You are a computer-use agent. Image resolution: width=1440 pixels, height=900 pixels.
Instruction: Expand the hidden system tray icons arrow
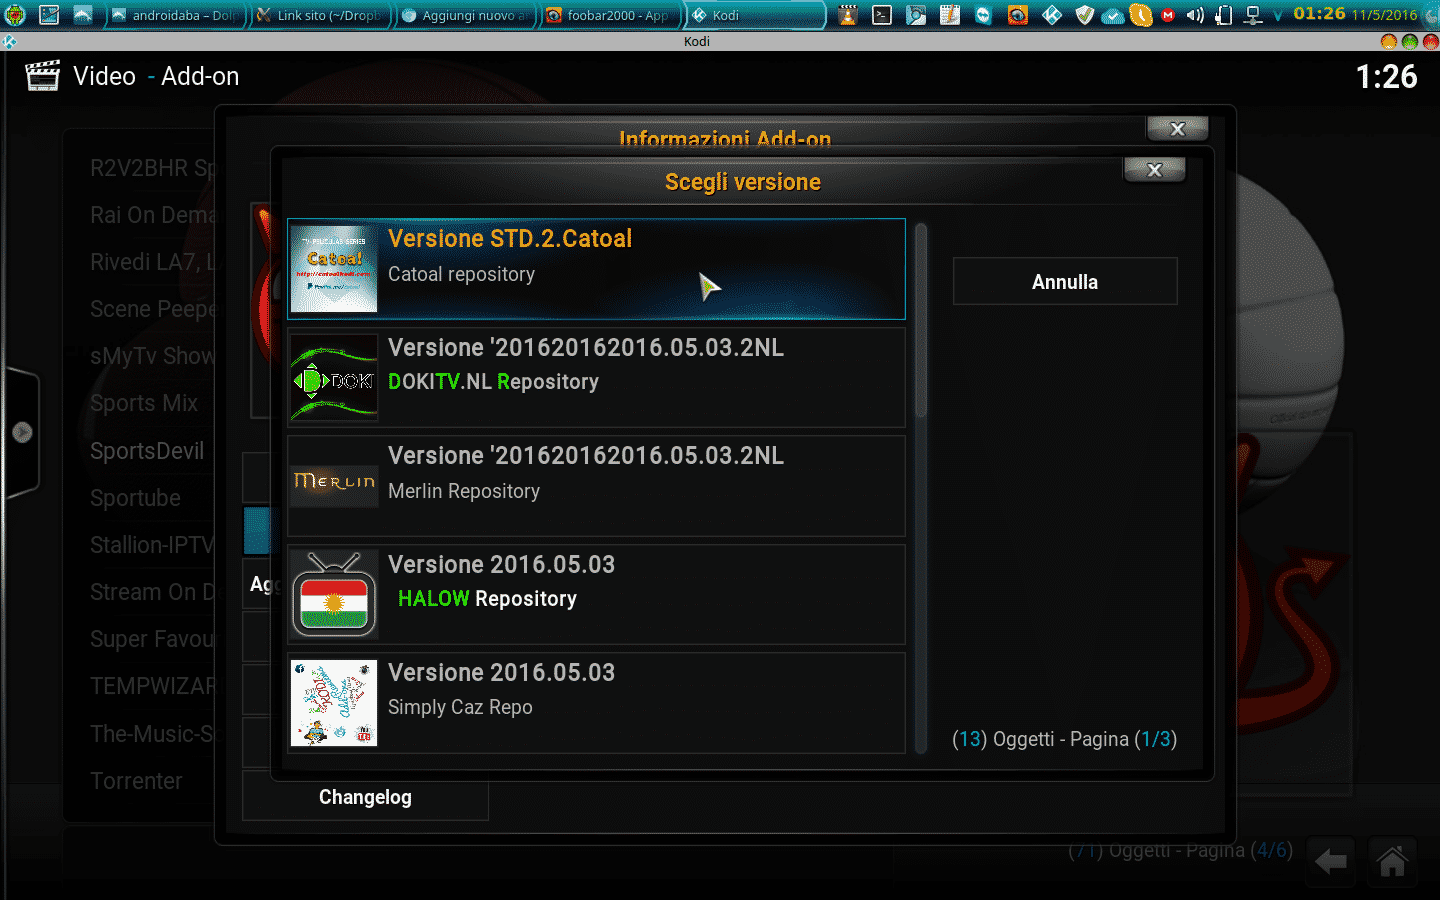1278,16
